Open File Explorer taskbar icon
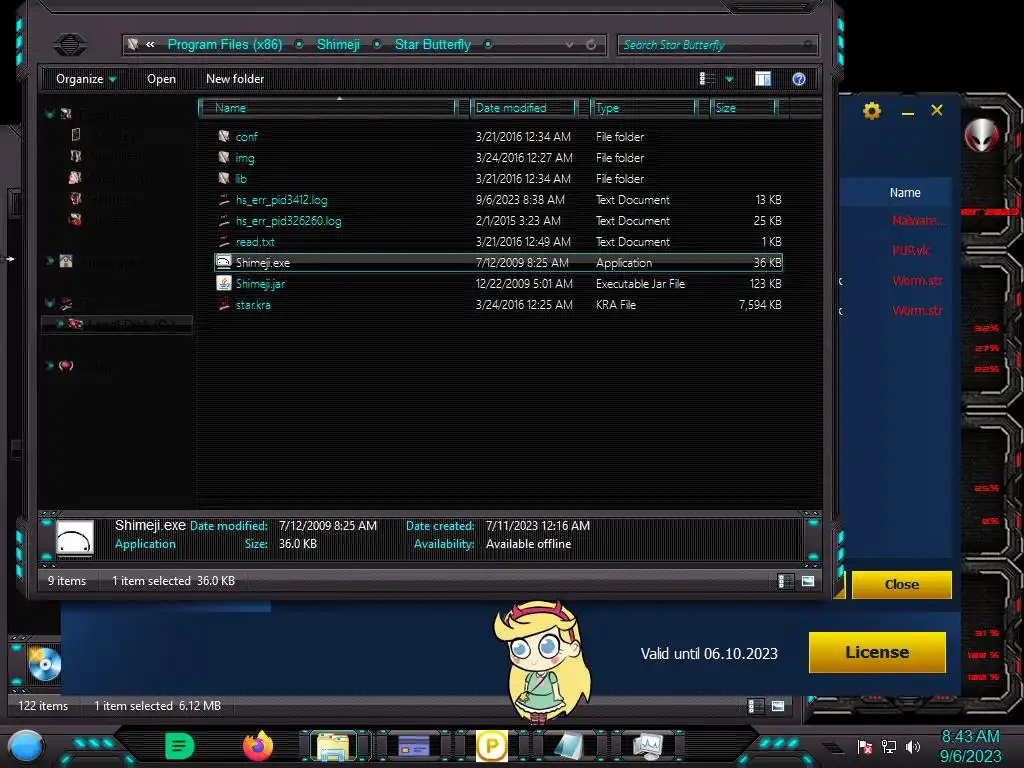 333,746
